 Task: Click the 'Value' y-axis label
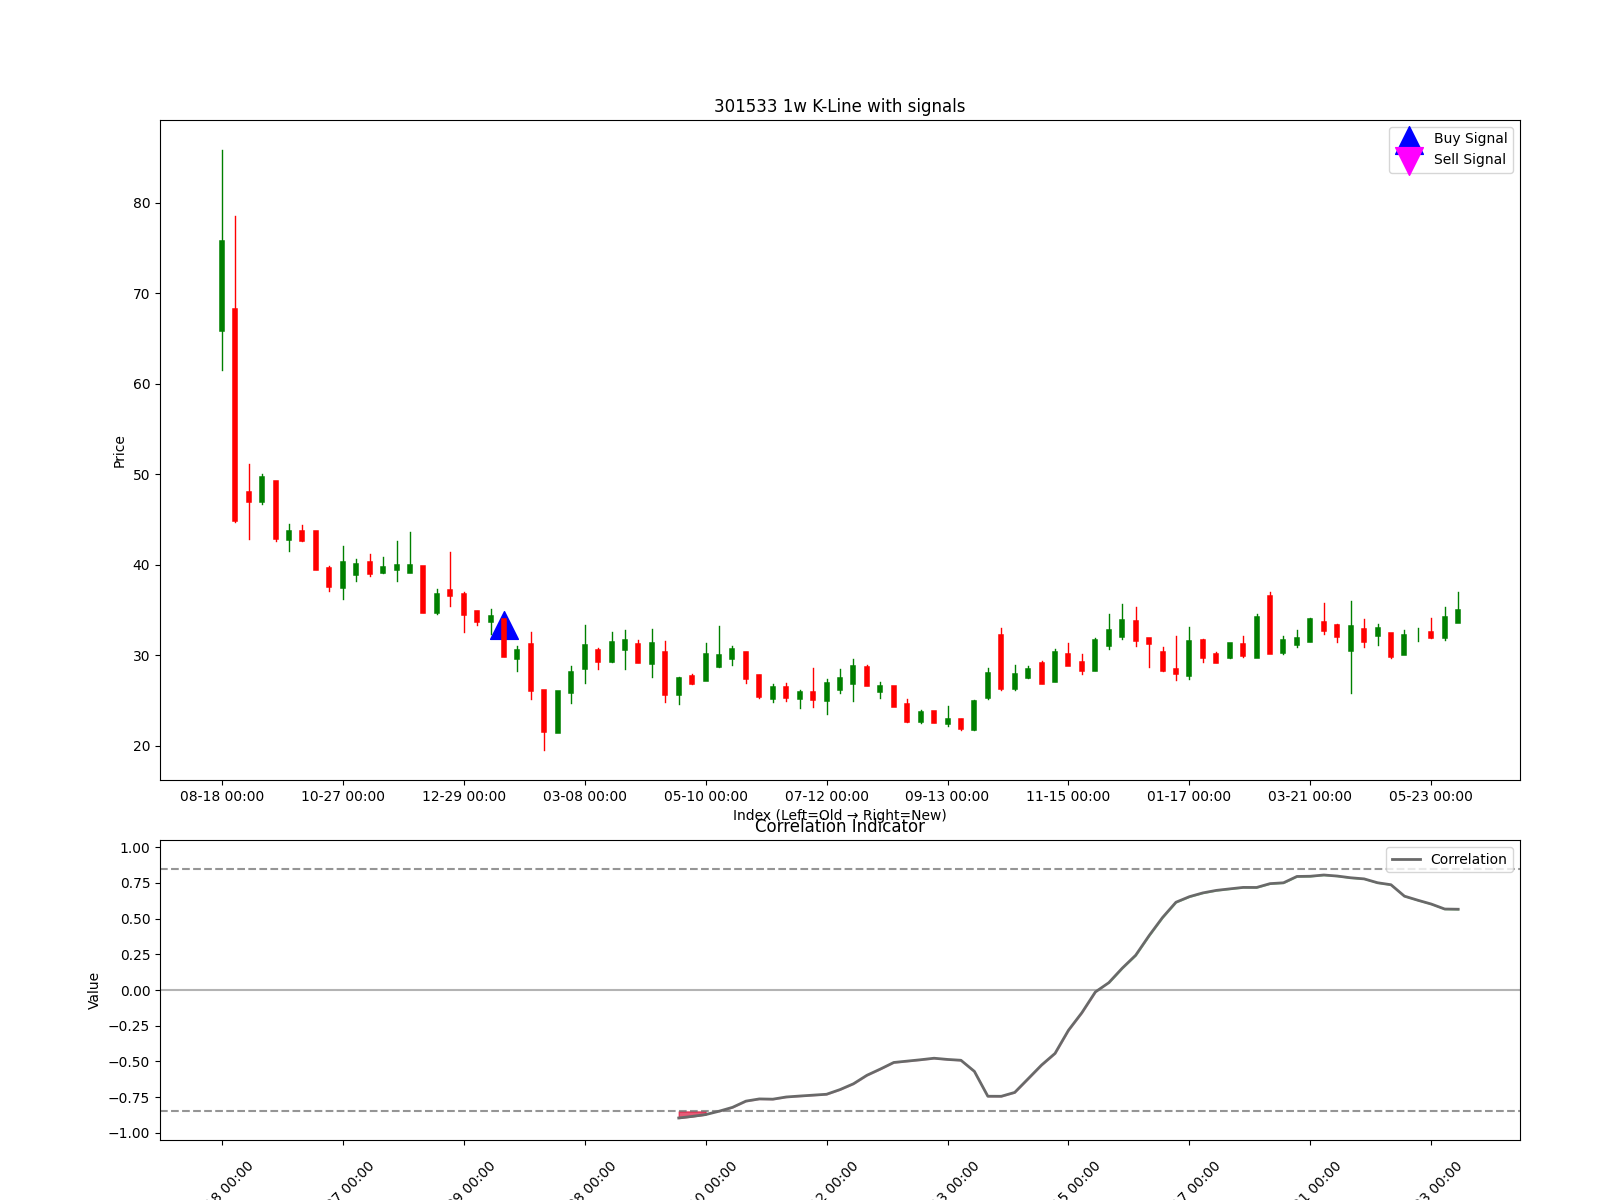[x=94, y=991]
